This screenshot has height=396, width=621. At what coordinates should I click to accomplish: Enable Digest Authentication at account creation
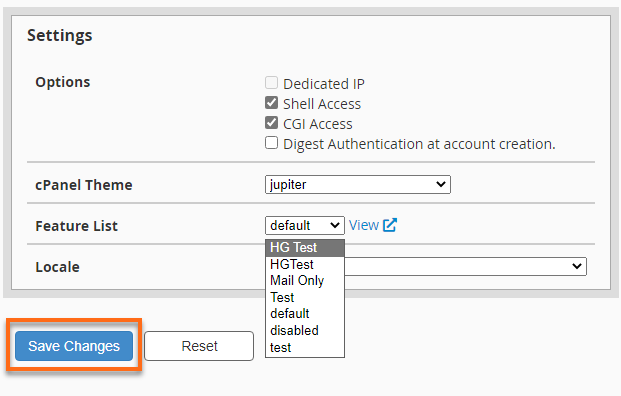271,143
